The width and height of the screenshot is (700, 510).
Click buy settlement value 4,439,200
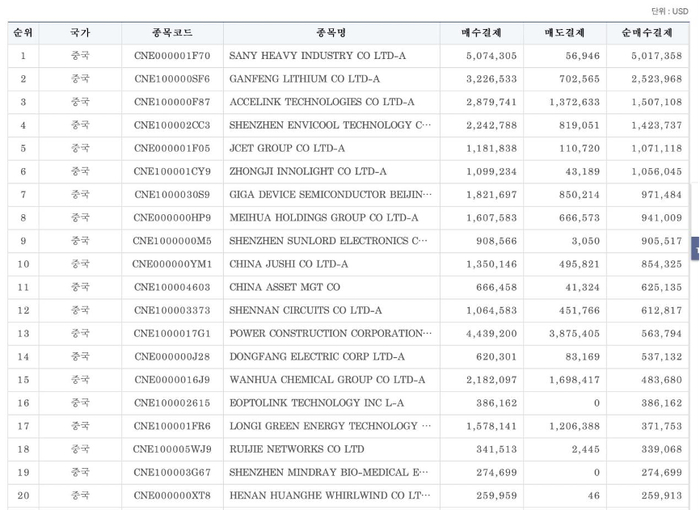click(x=492, y=334)
